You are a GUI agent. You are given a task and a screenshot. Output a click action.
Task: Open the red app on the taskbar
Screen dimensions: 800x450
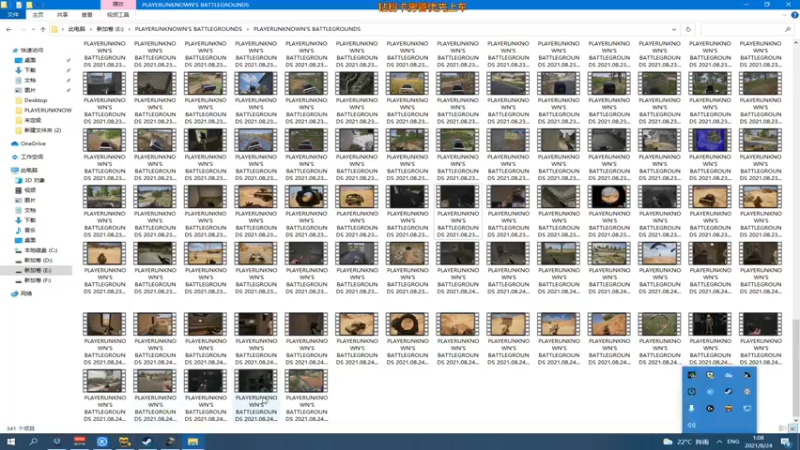pos(79,442)
